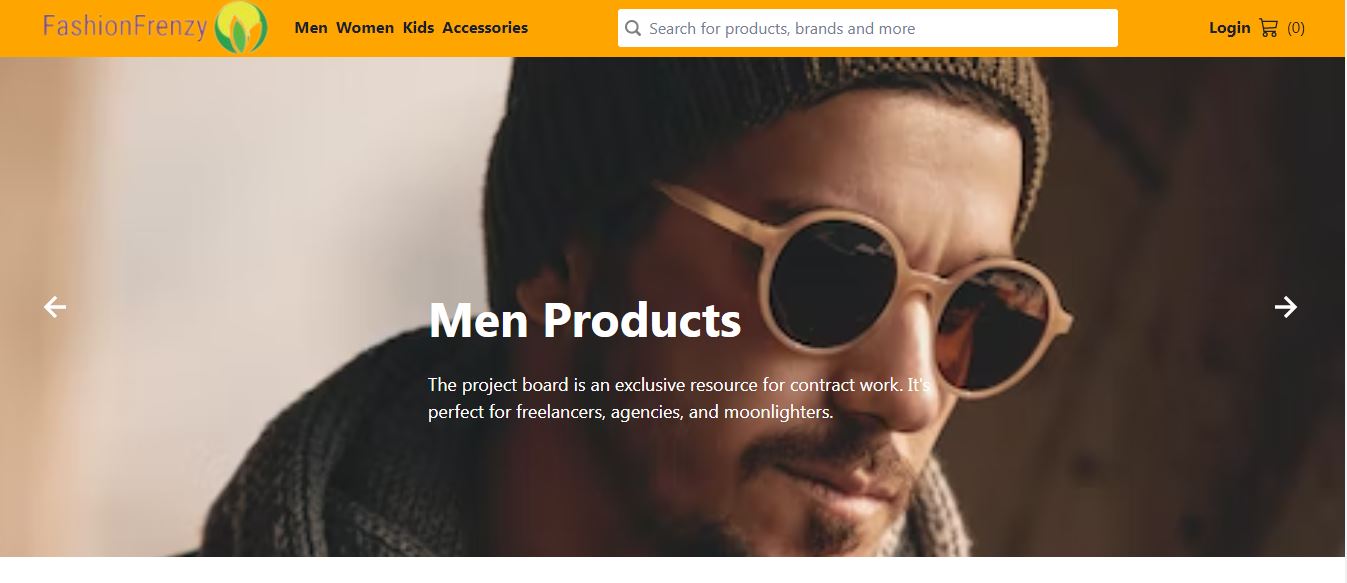Click the shopping cart icon
The height and width of the screenshot is (583, 1347).
(x=1268, y=28)
